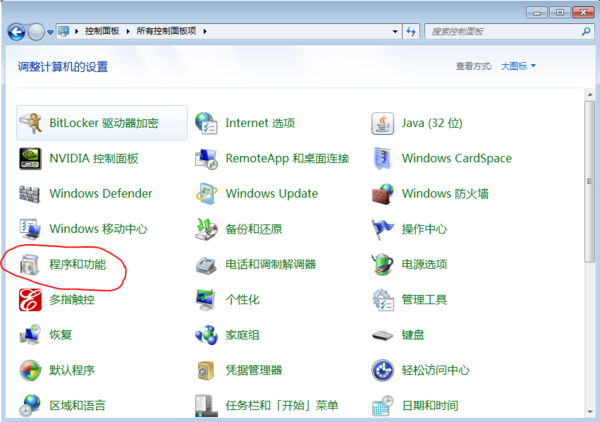The height and width of the screenshot is (422, 600).
Task: Open the 恢复 icon
Action: click(30, 335)
